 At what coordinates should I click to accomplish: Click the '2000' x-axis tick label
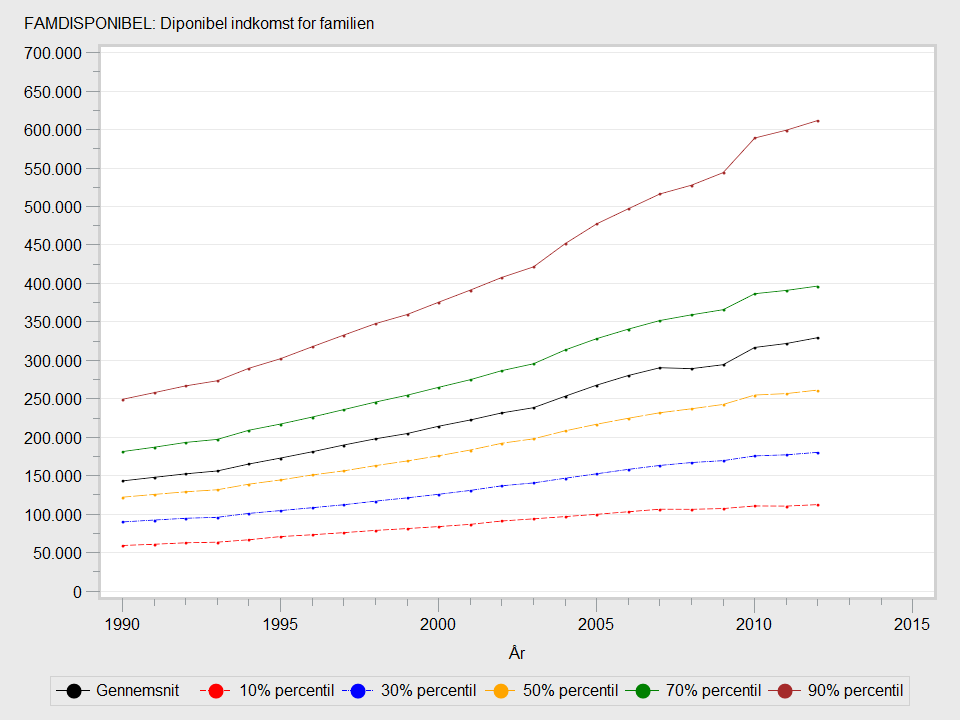pyautogui.click(x=438, y=623)
